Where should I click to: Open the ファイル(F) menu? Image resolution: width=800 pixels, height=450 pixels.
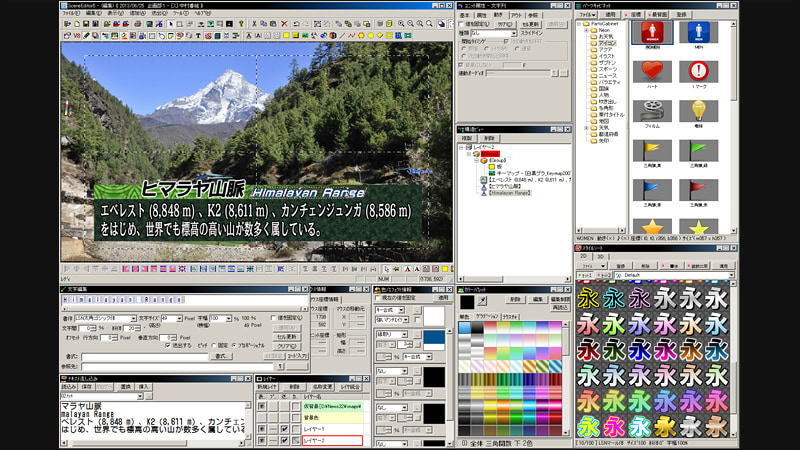coord(70,13)
